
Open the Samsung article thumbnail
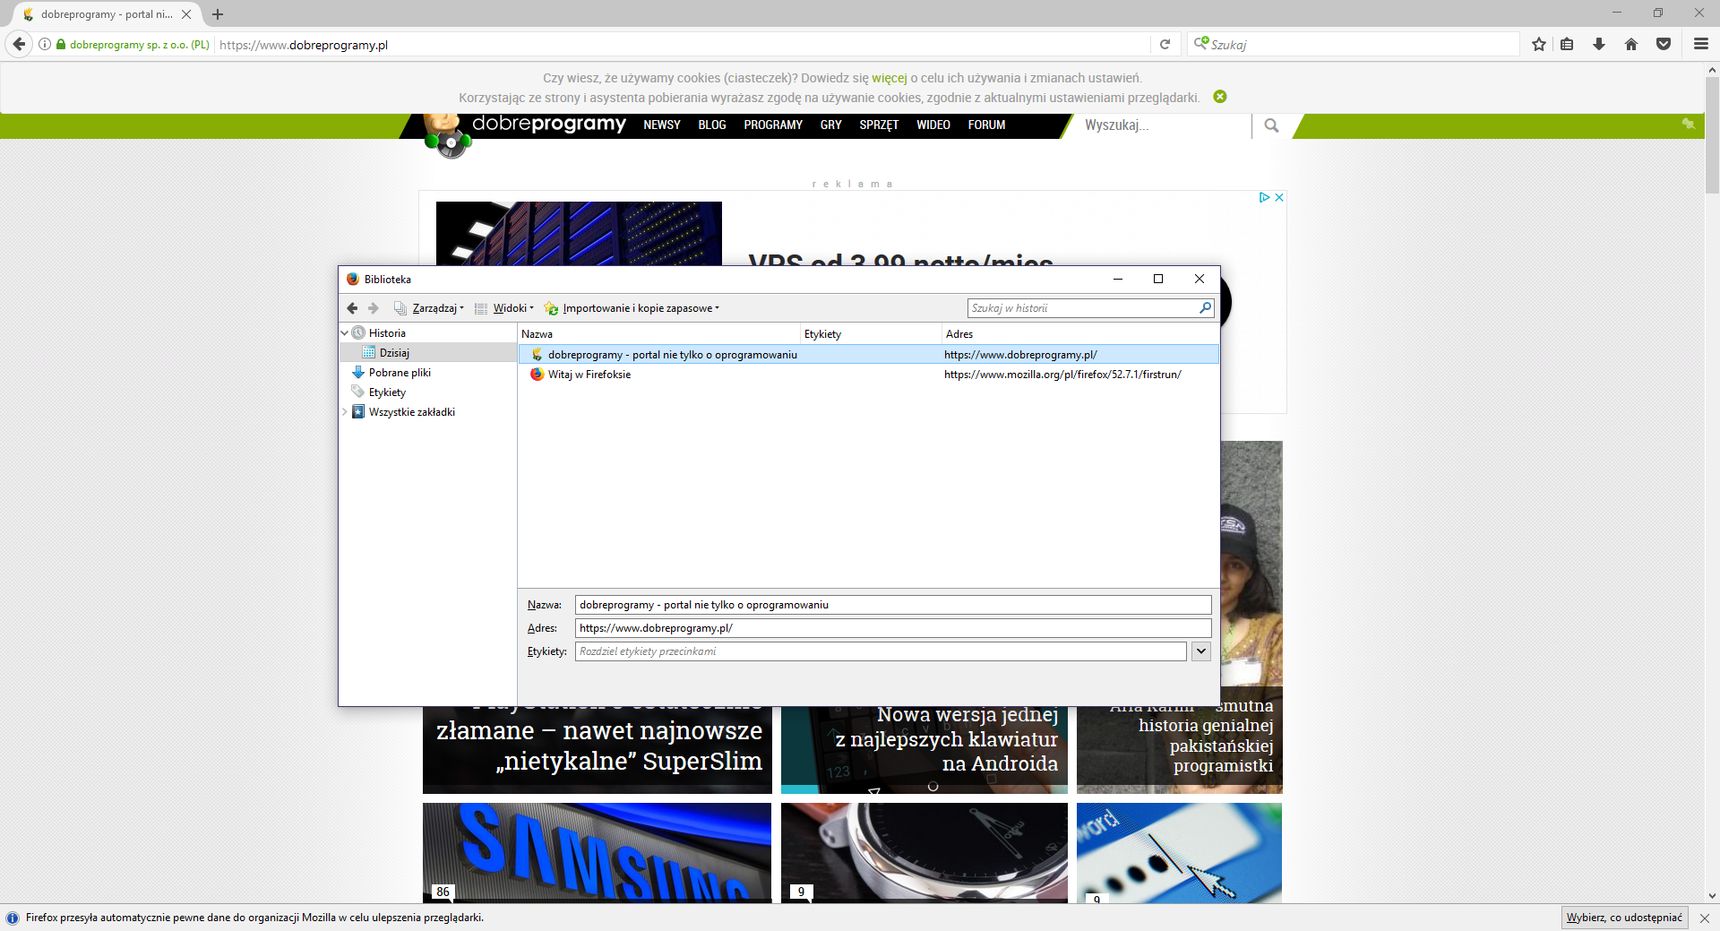click(x=597, y=852)
